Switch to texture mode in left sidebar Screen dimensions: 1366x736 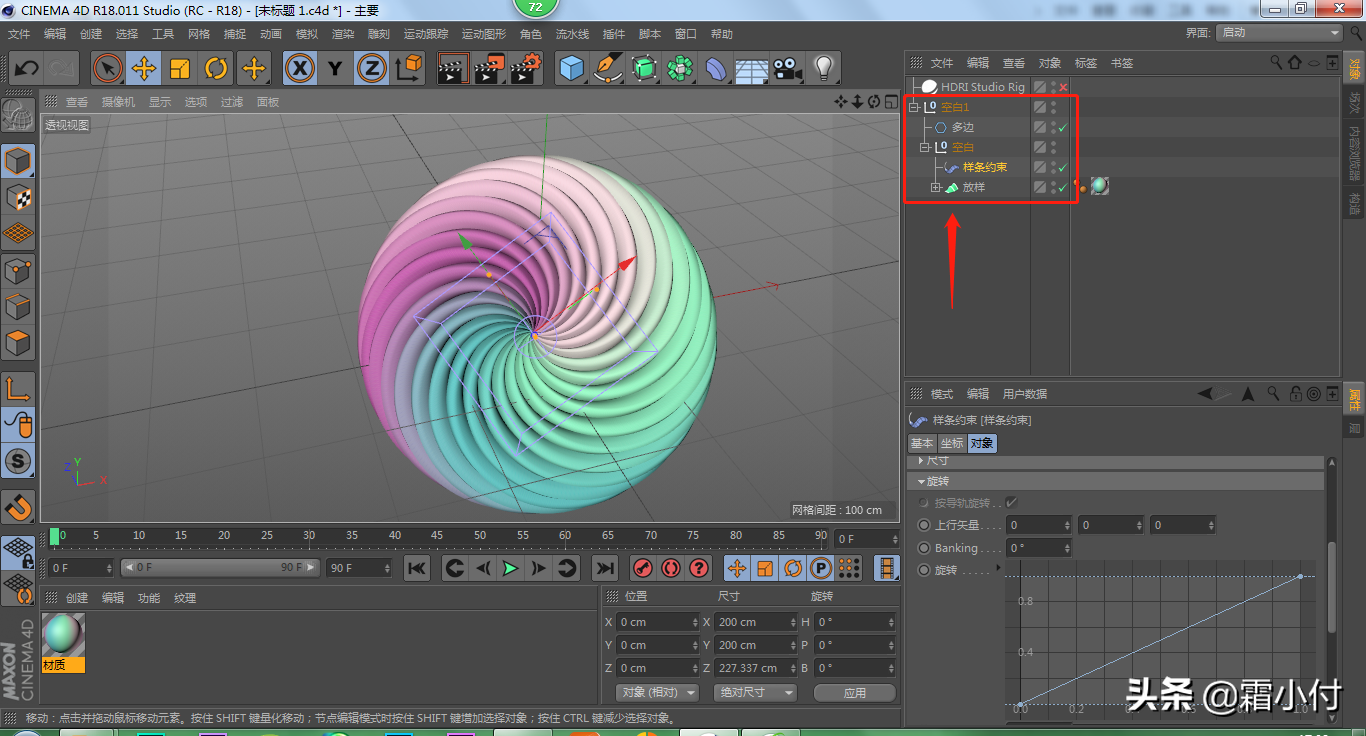pyautogui.click(x=19, y=197)
